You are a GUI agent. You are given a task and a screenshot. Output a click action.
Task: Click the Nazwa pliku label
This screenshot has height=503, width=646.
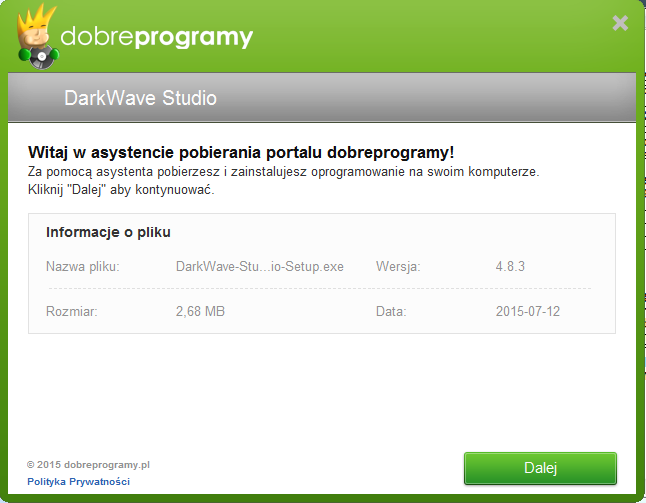[x=82, y=267]
